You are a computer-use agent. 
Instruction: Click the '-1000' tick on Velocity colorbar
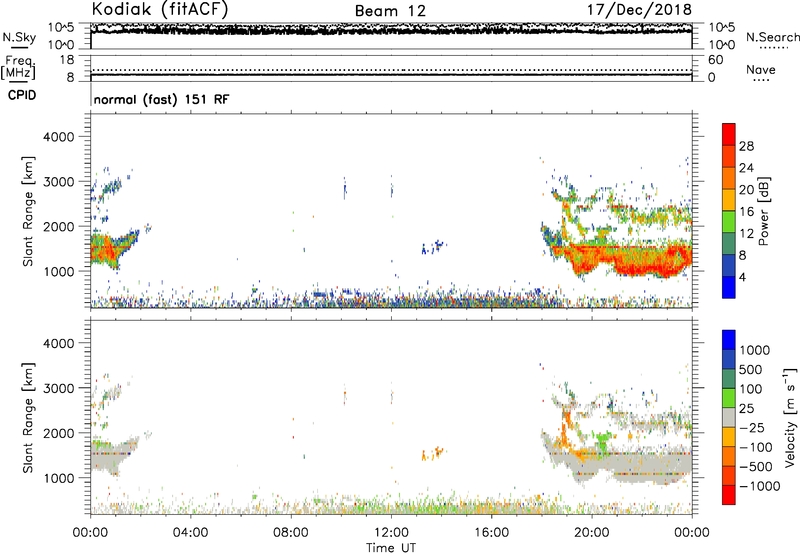click(x=760, y=486)
